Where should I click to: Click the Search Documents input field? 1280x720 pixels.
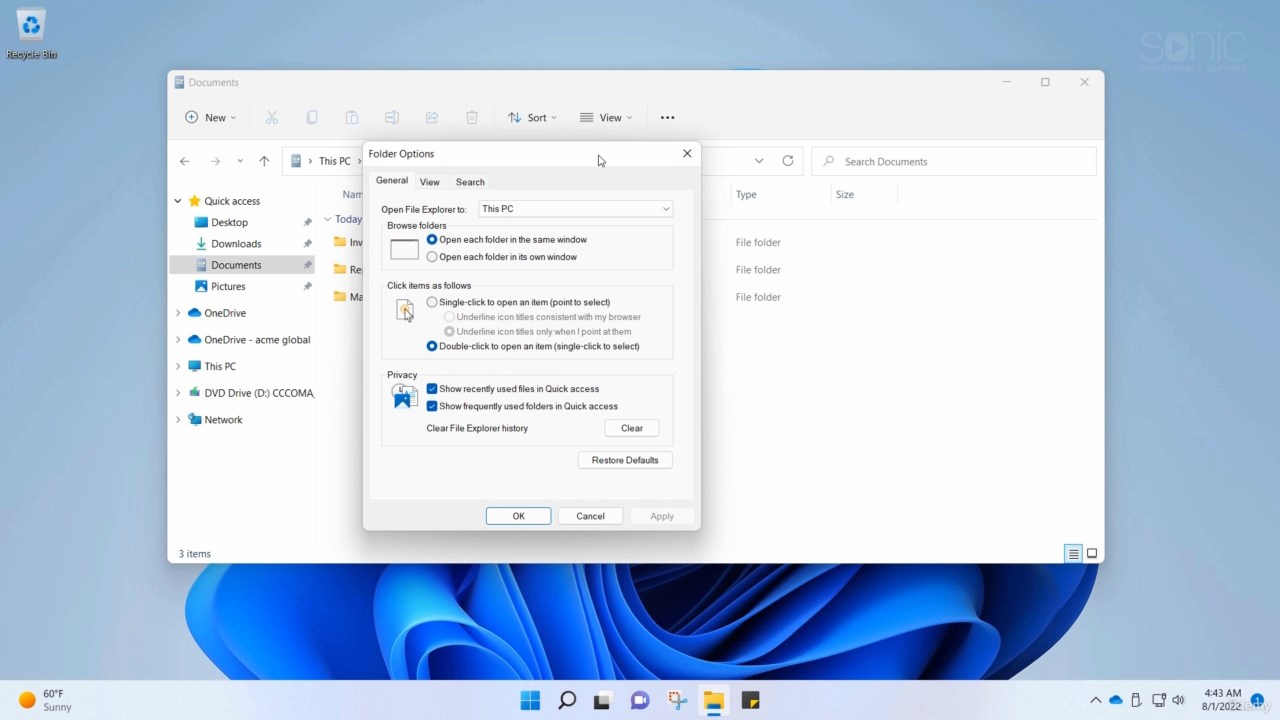click(x=960, y=161)
